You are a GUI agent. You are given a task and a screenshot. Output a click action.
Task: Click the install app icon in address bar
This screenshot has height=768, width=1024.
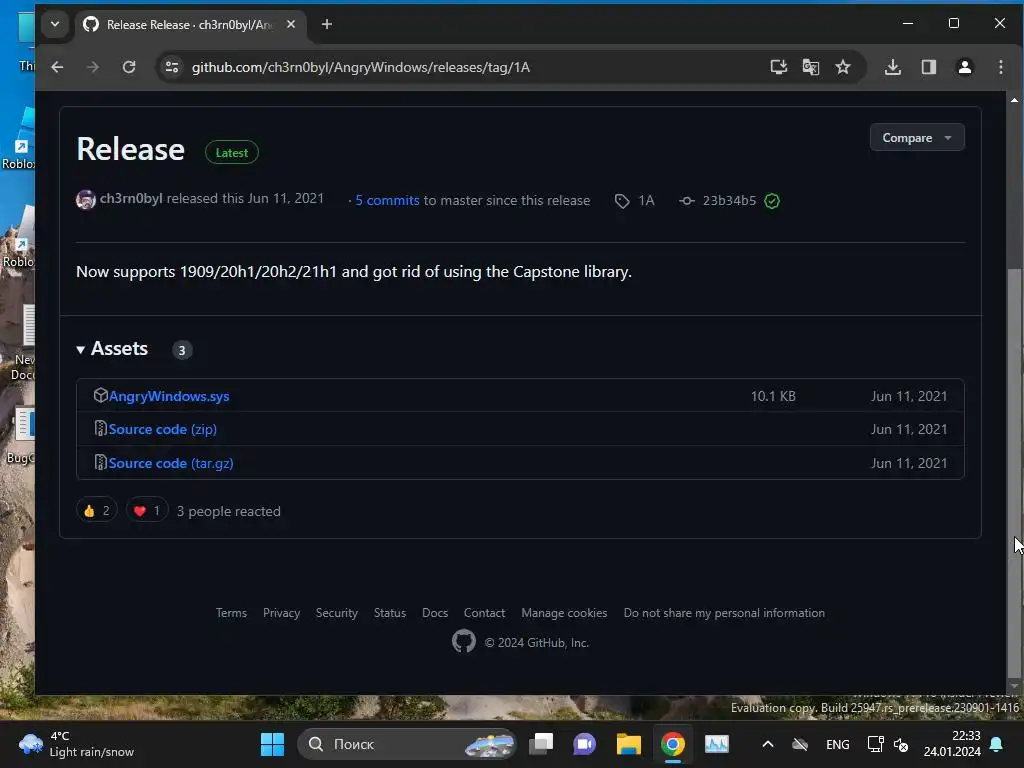(778, 67)
